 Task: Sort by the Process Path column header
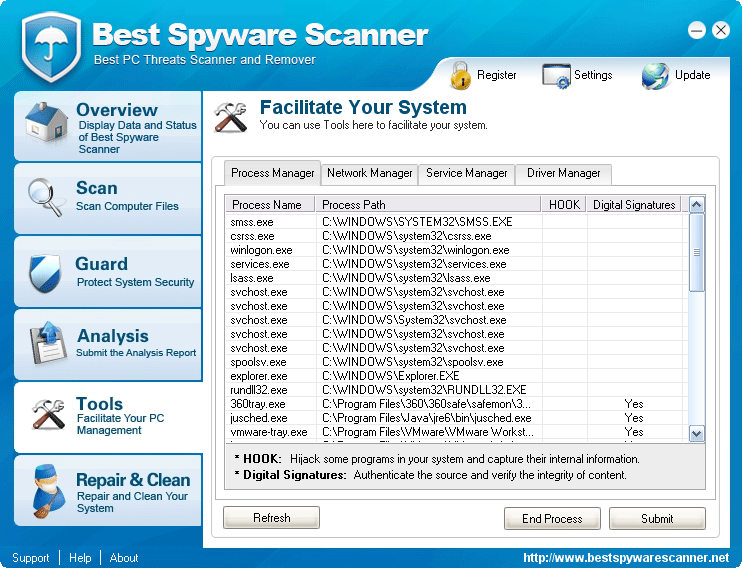click(428, 204)
